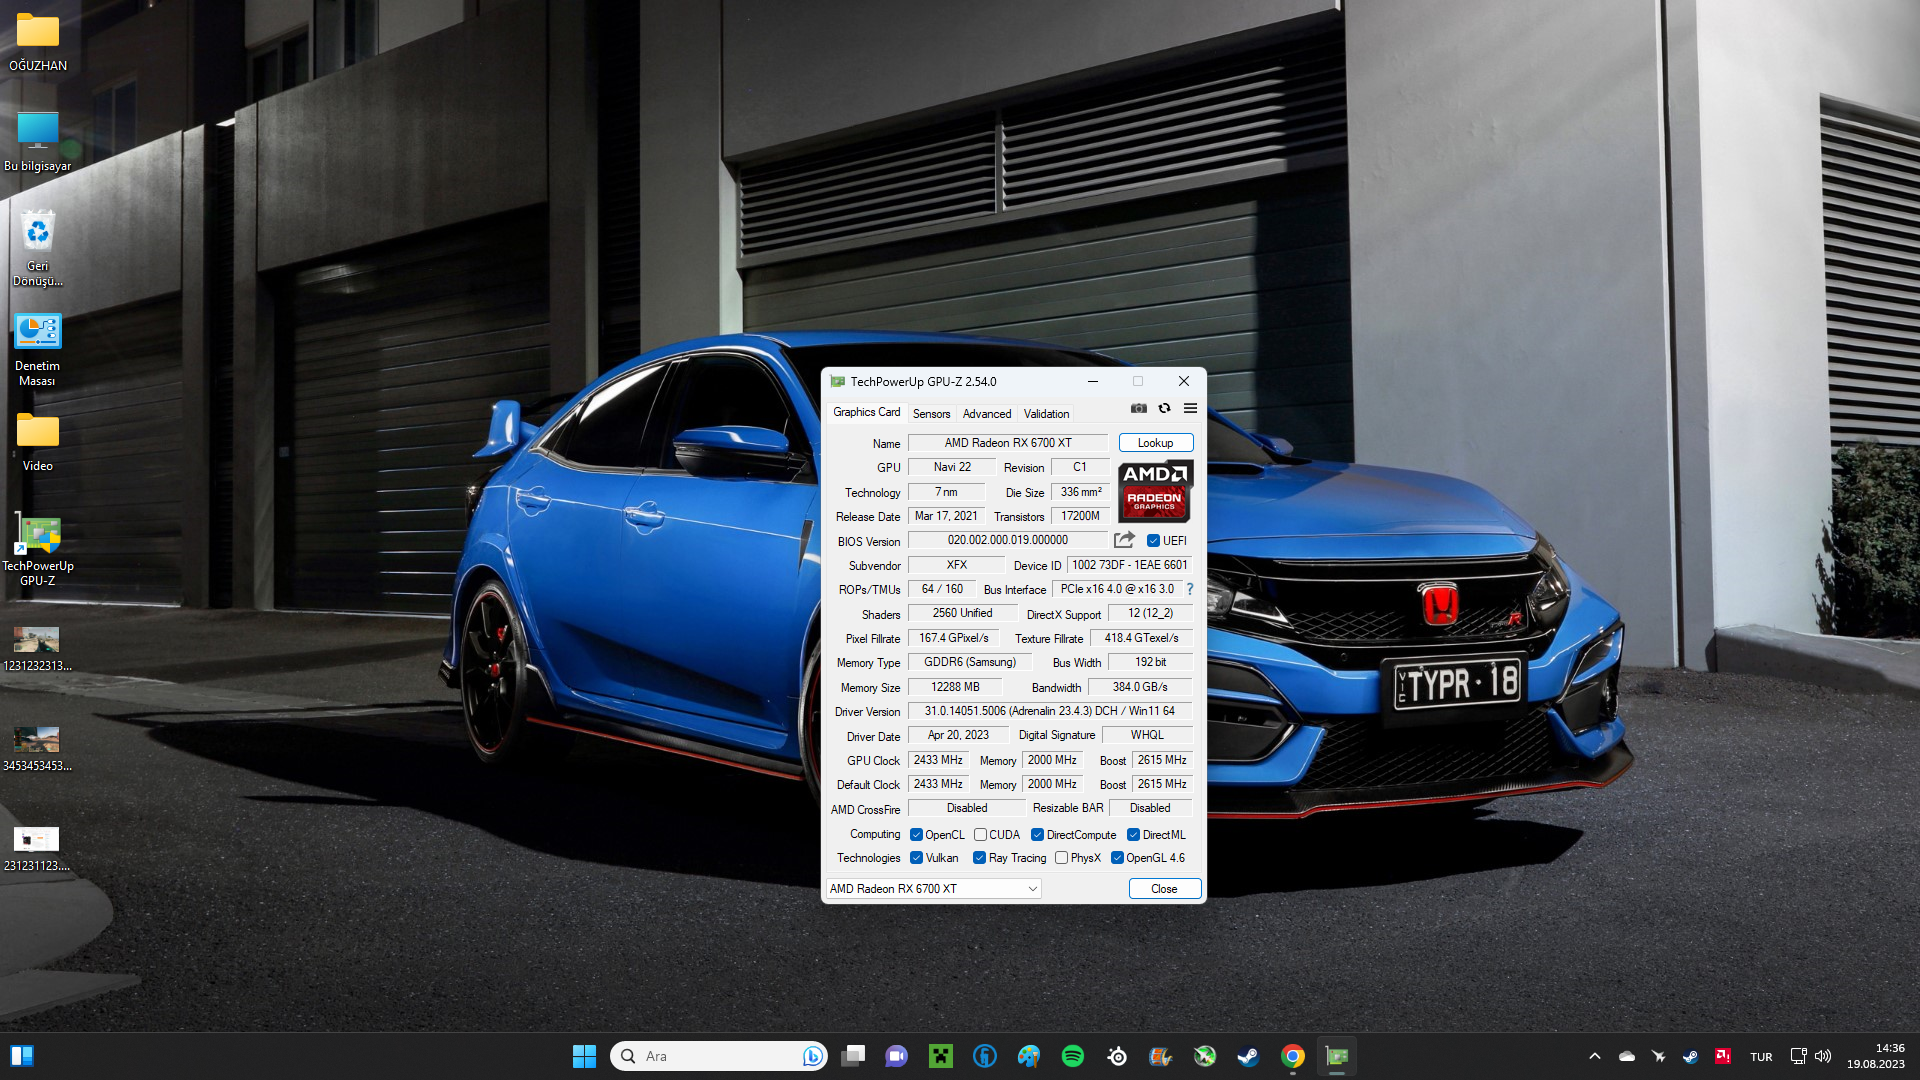The image size is (1920, 1080).
Task: Switch to the Sensors tab
Action: point(931,414)
